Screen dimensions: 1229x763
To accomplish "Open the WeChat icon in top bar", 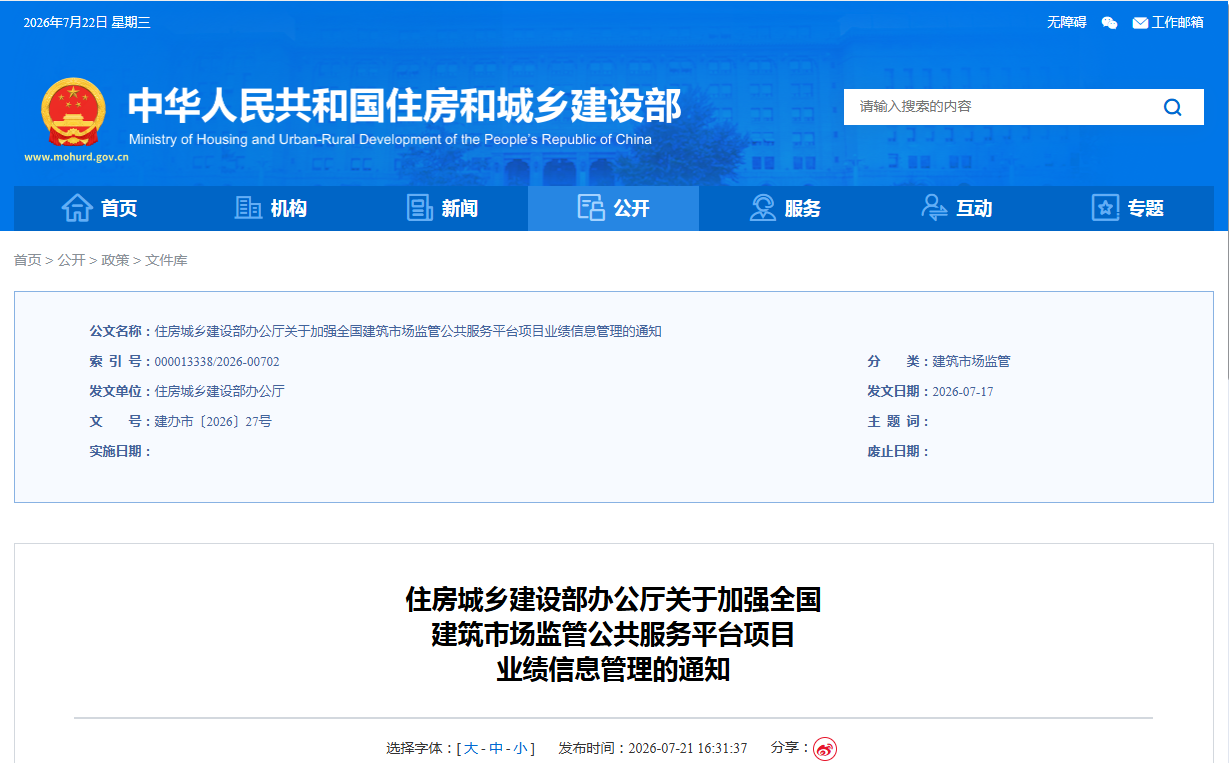I will click(1109, 23).
